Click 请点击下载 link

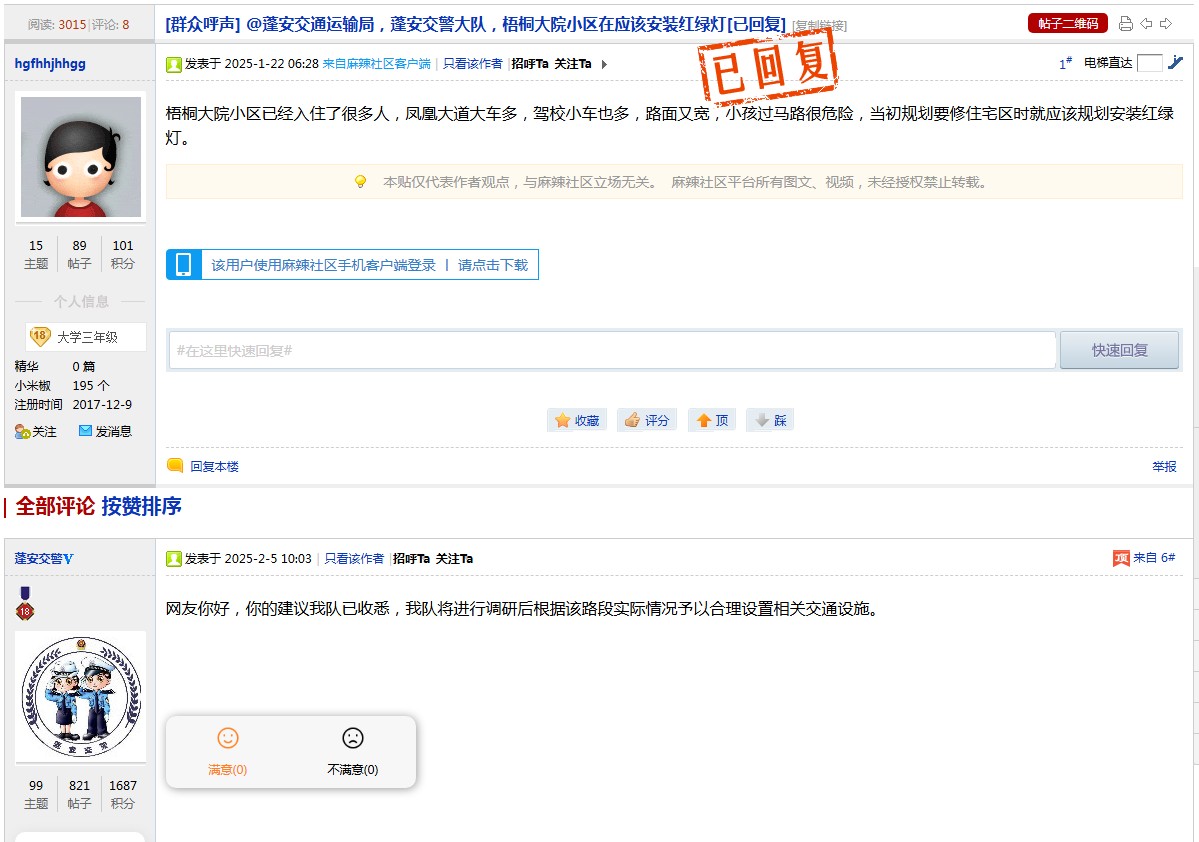(x=493, y=265)
